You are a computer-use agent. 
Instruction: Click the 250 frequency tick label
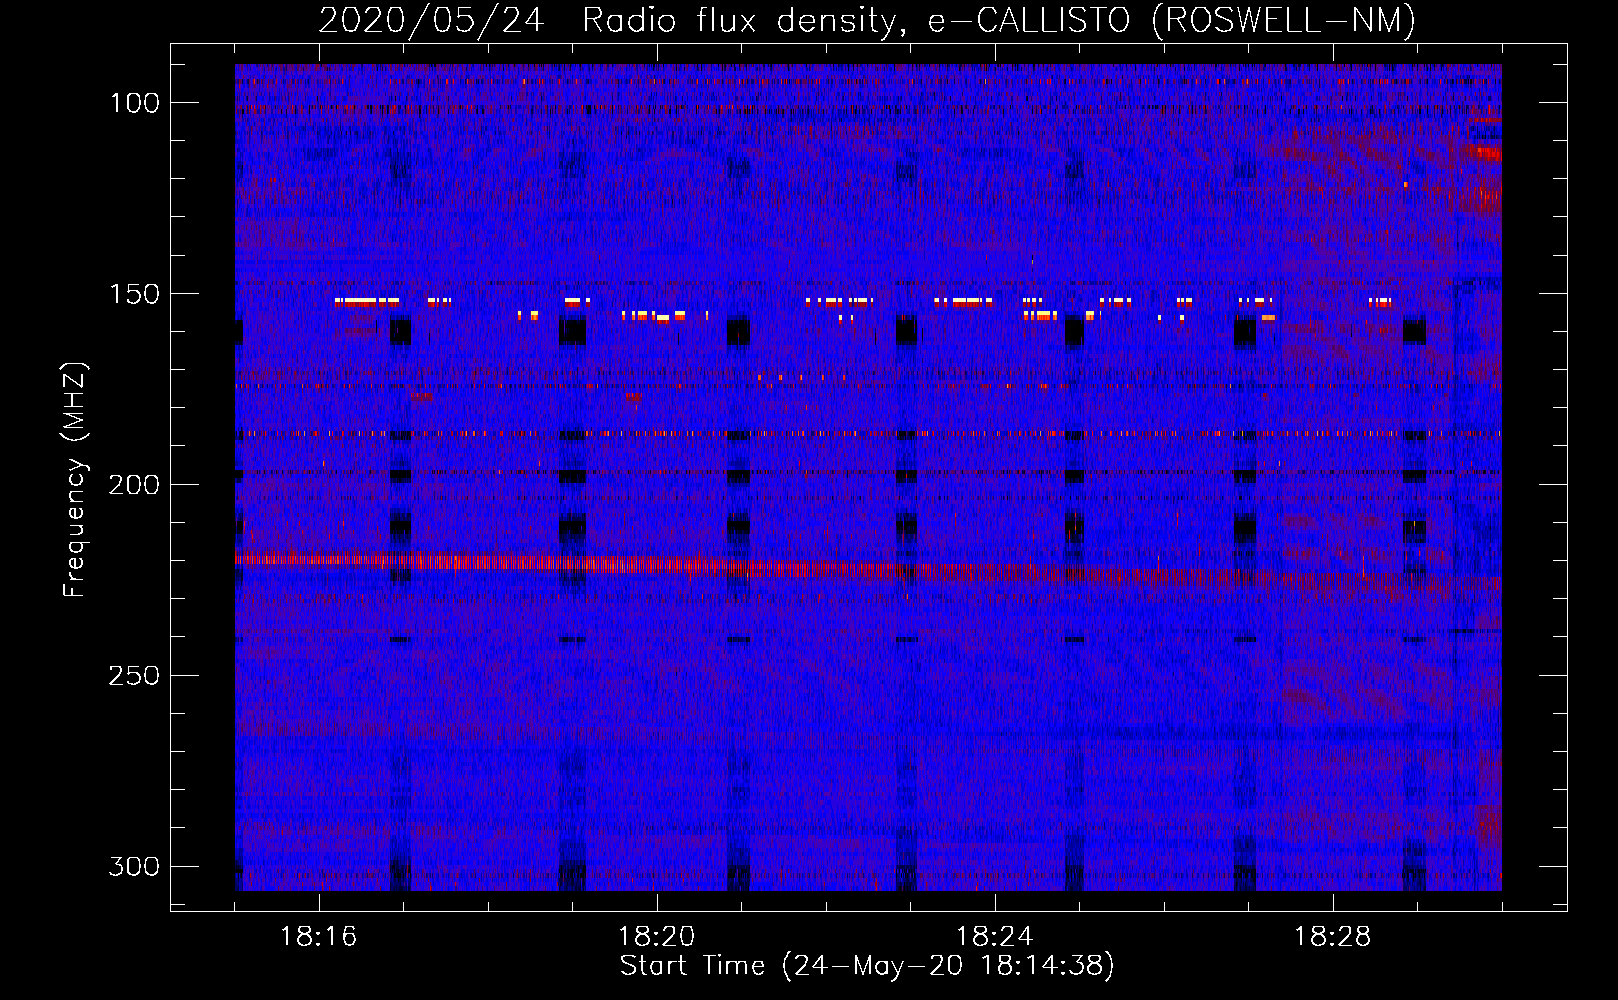click(133, 676)
